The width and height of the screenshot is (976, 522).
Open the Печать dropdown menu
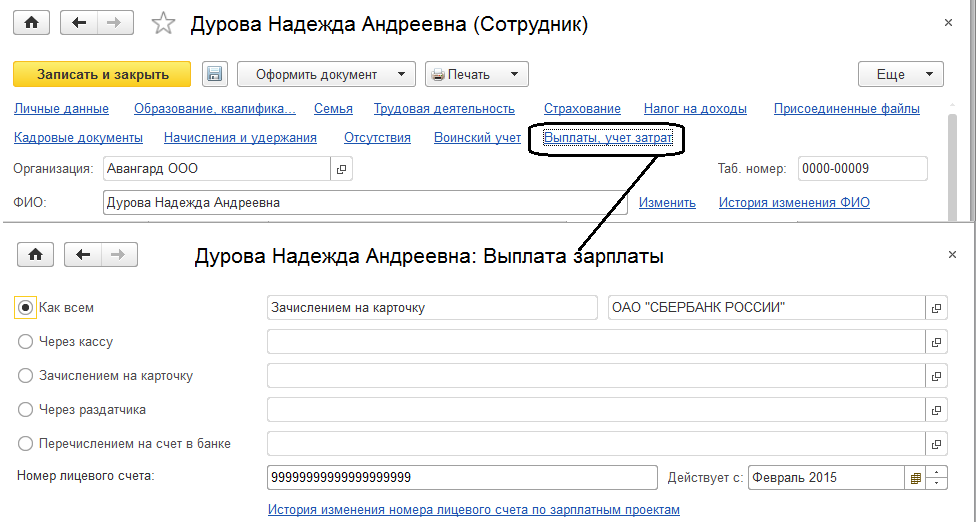click(x=477, y=74)
